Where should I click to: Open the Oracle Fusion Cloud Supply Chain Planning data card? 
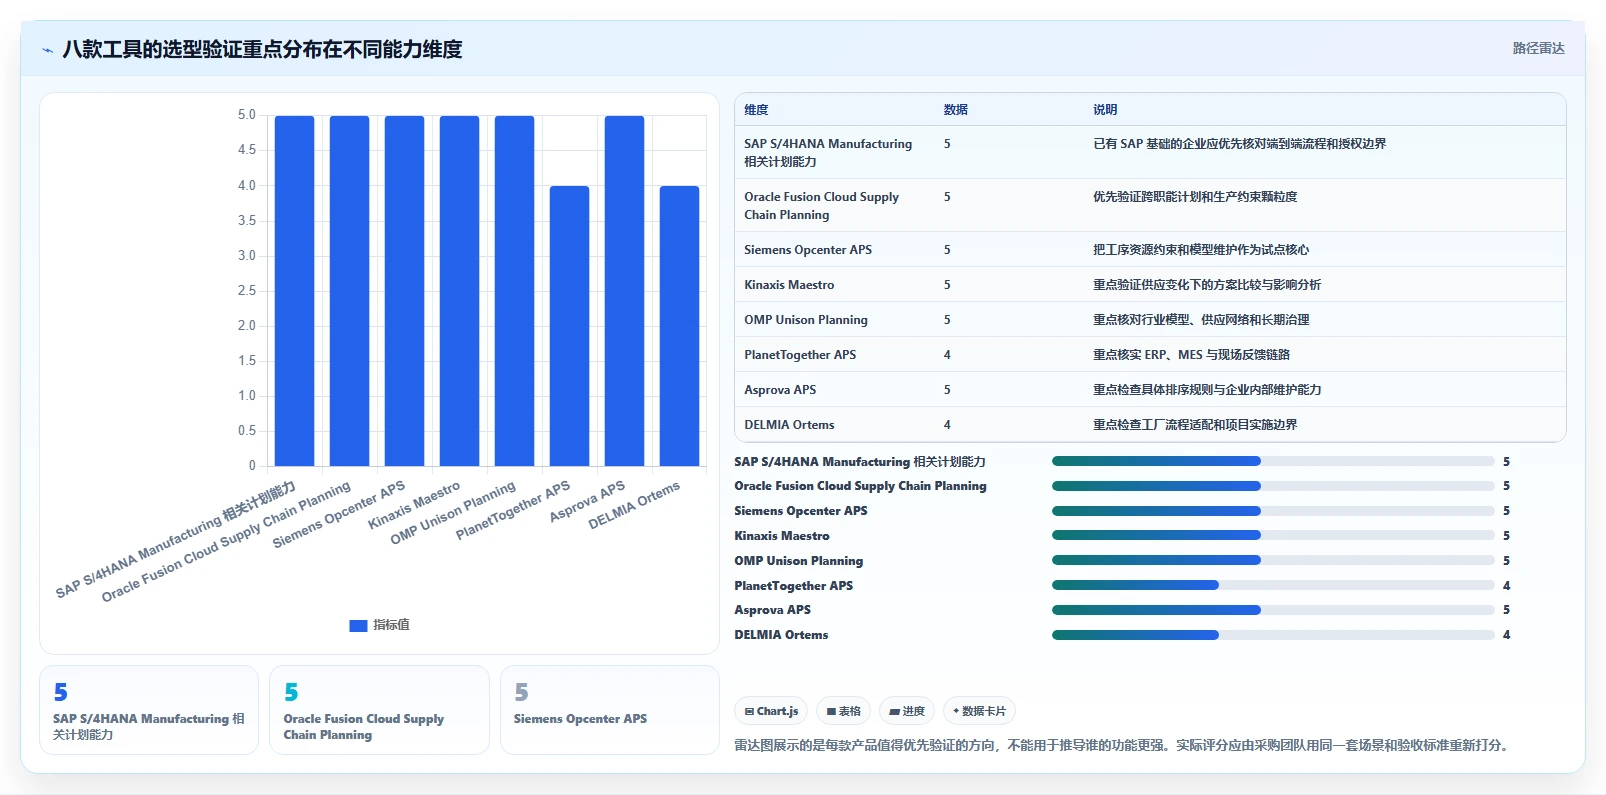tap(379, 710)
